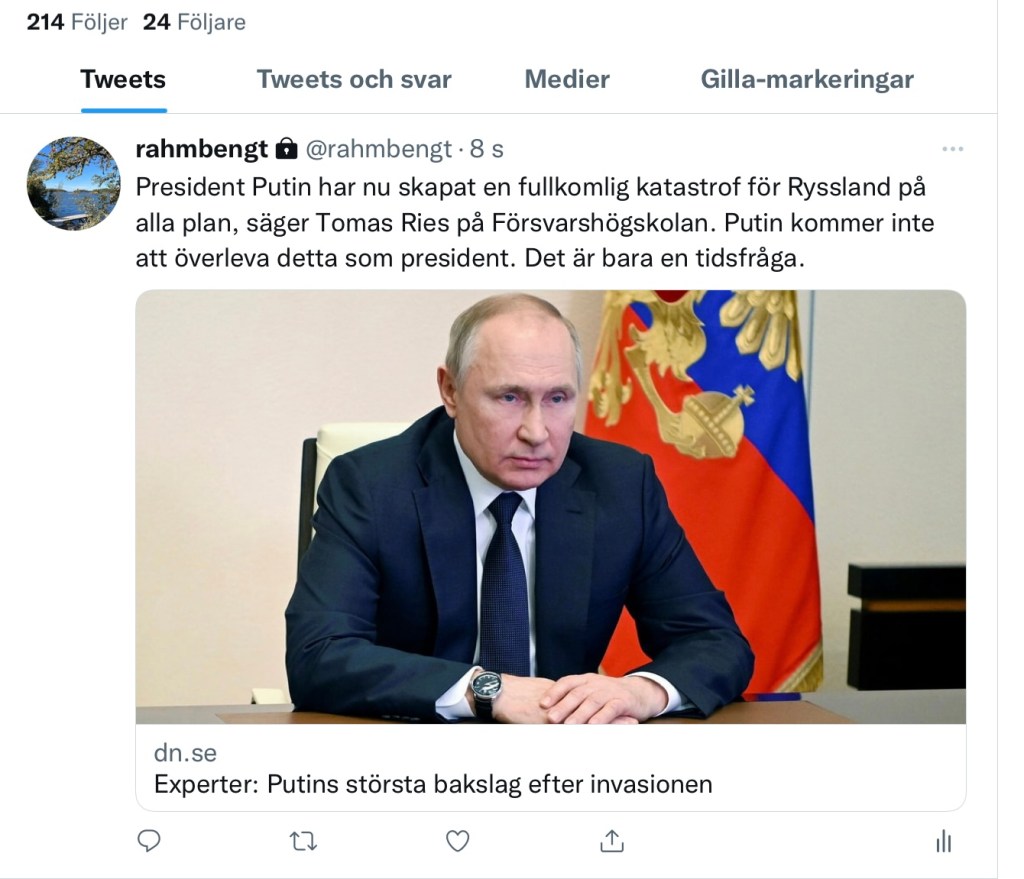Show the 24 Följare list
The image size is (1024, 879).
[x=194, y=22]
